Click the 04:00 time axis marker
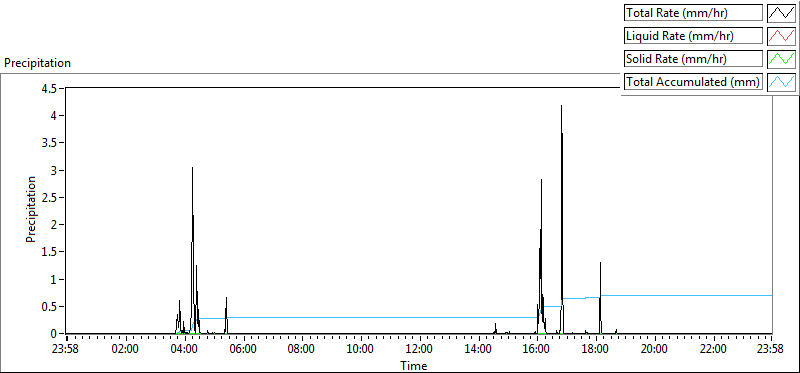Screen dimensions: 800x373 pos(184,350)
